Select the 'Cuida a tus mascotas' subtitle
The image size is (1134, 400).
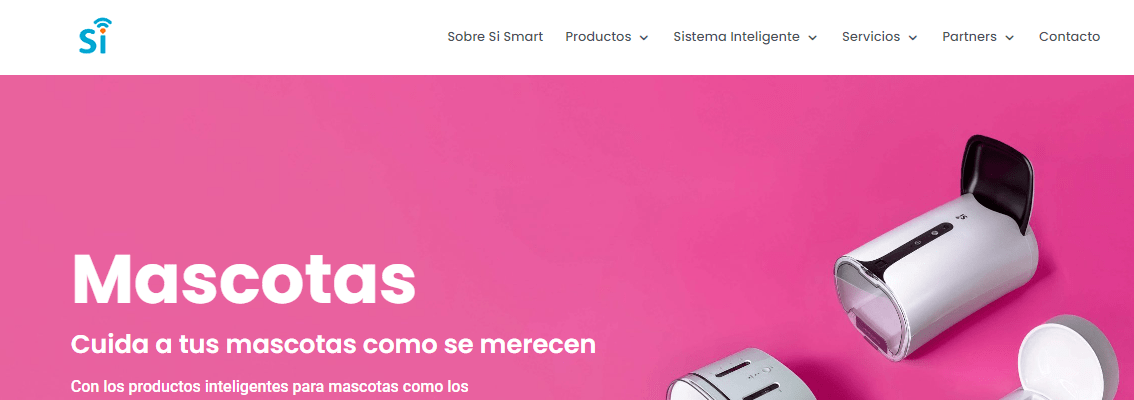pos(333,344)
